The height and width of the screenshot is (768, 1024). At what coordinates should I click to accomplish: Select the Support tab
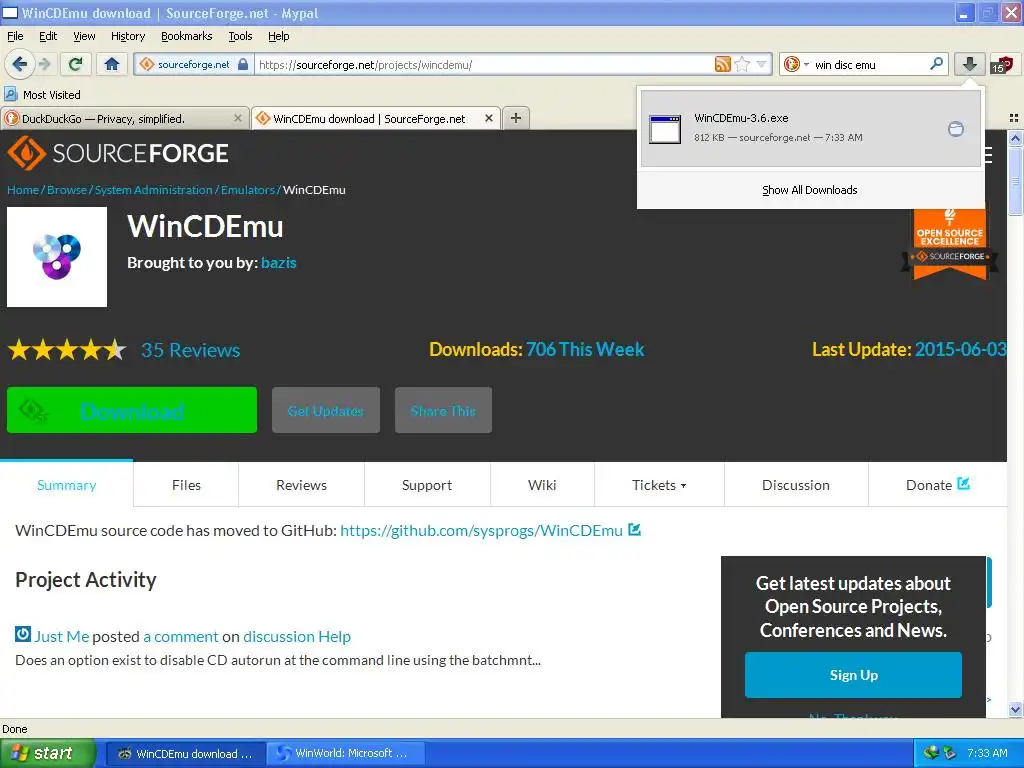[x=427, y=485]
